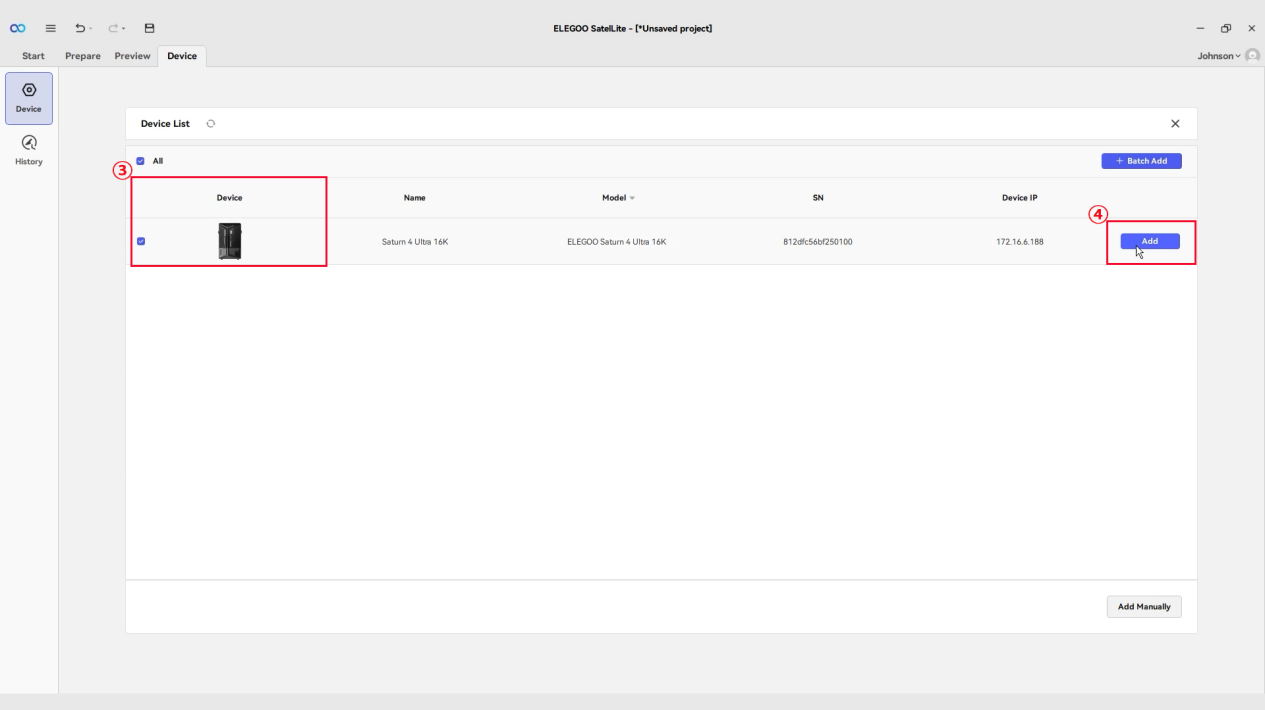Screen dimensions: 1265x710
Task: Select the model cell ELEGOO Saturn 4 Ultra 16K
Action: point(617,242)
